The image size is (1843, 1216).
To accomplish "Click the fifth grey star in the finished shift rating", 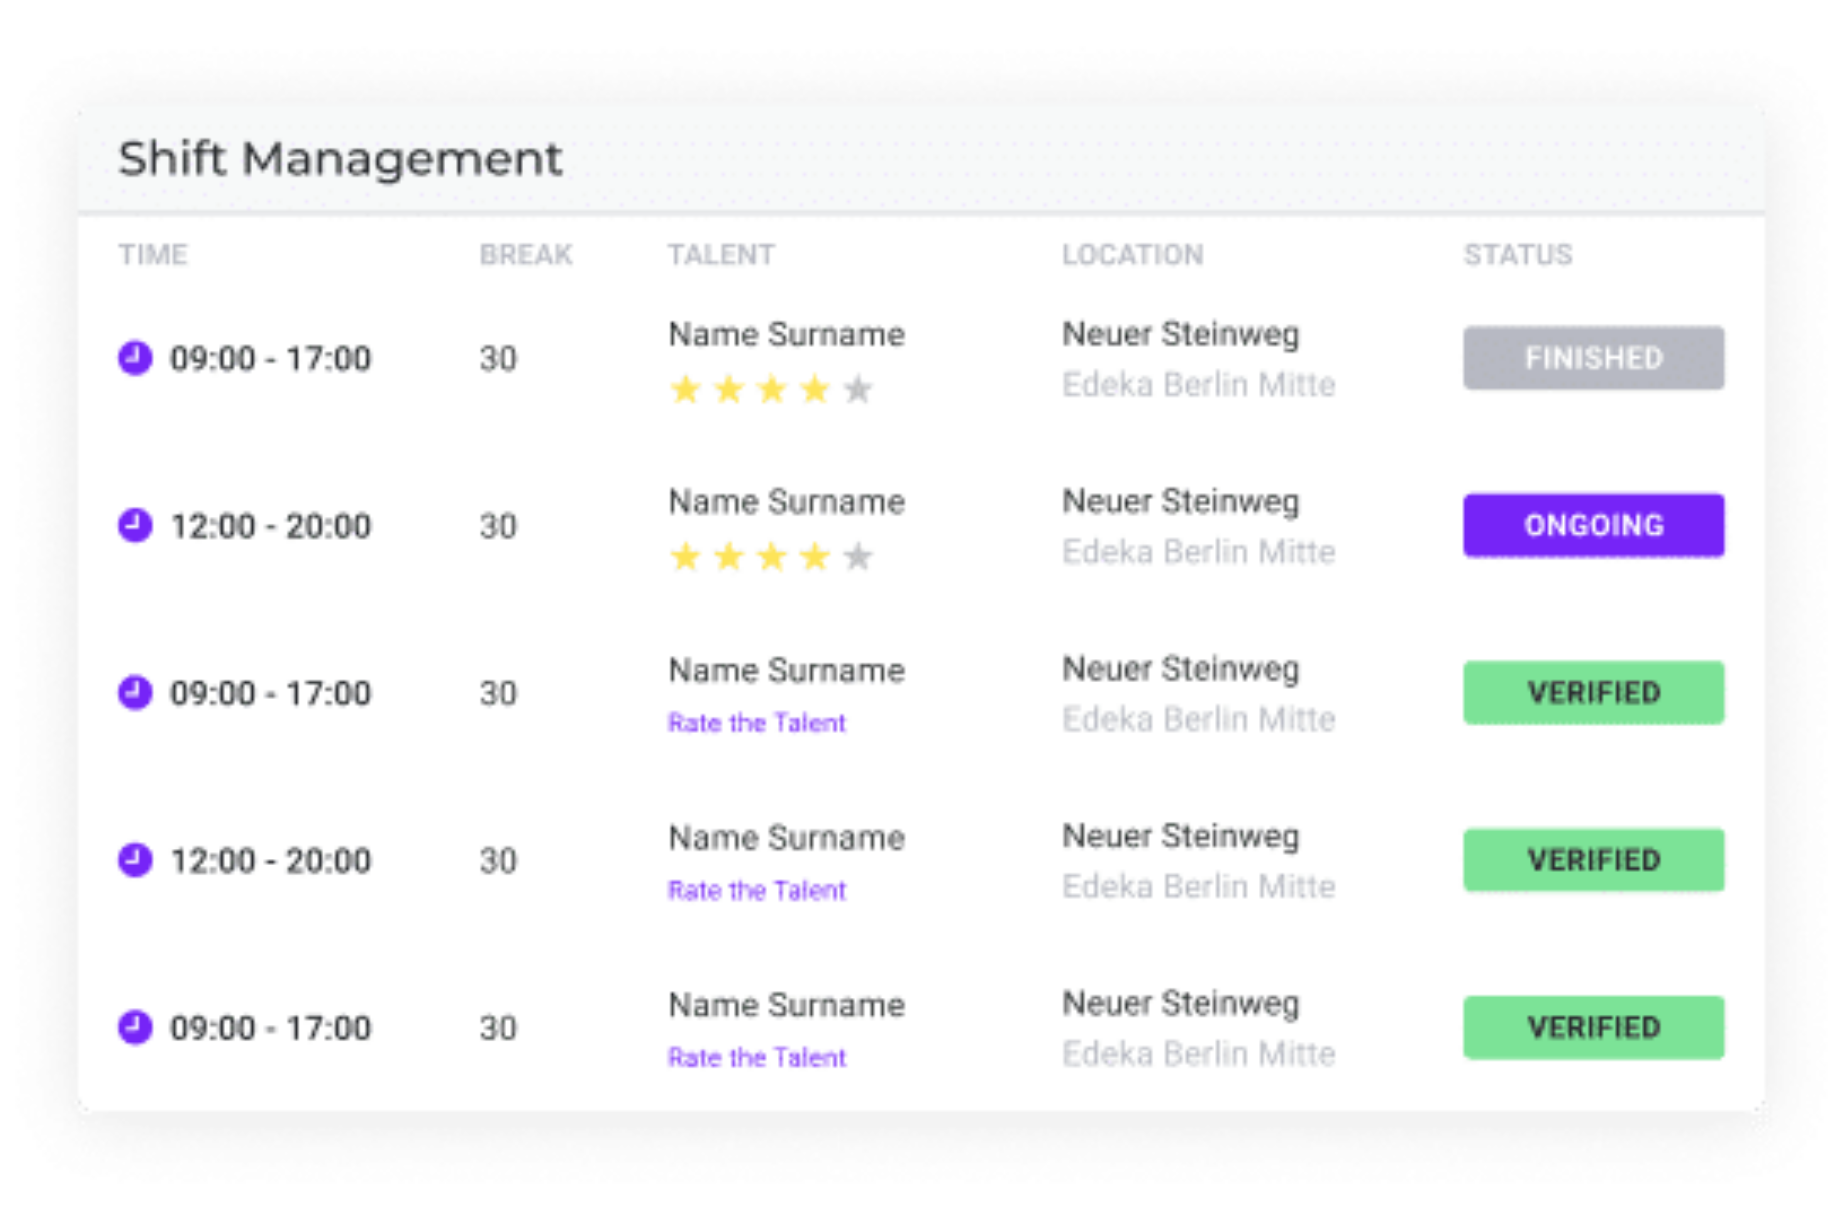I will (858, 390).
